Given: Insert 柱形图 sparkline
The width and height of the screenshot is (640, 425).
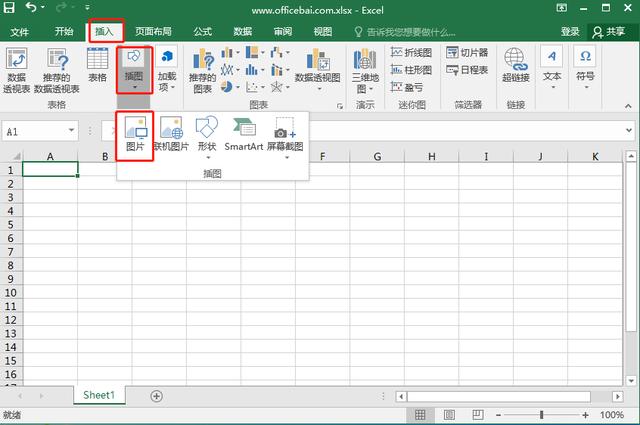Looking at the screenshot, I should point(411,70).
